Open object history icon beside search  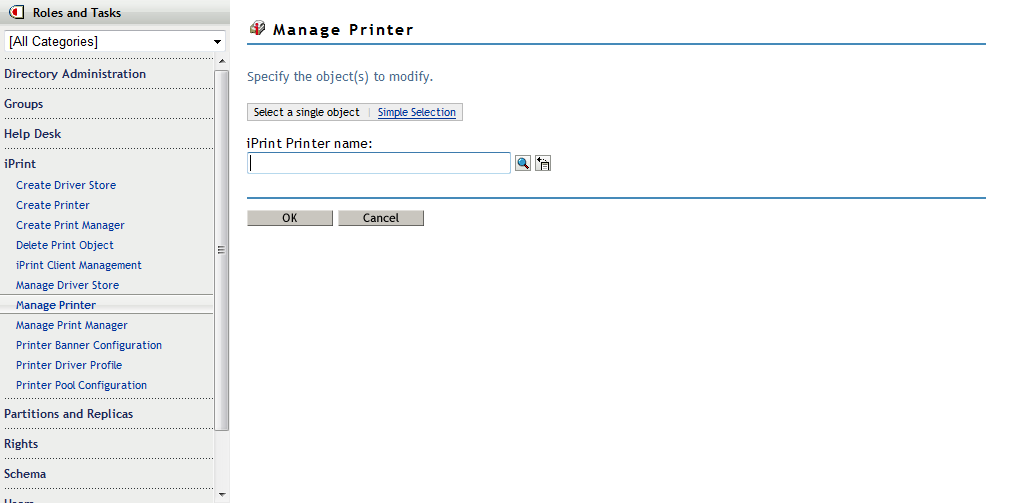[x=543, y=163]
